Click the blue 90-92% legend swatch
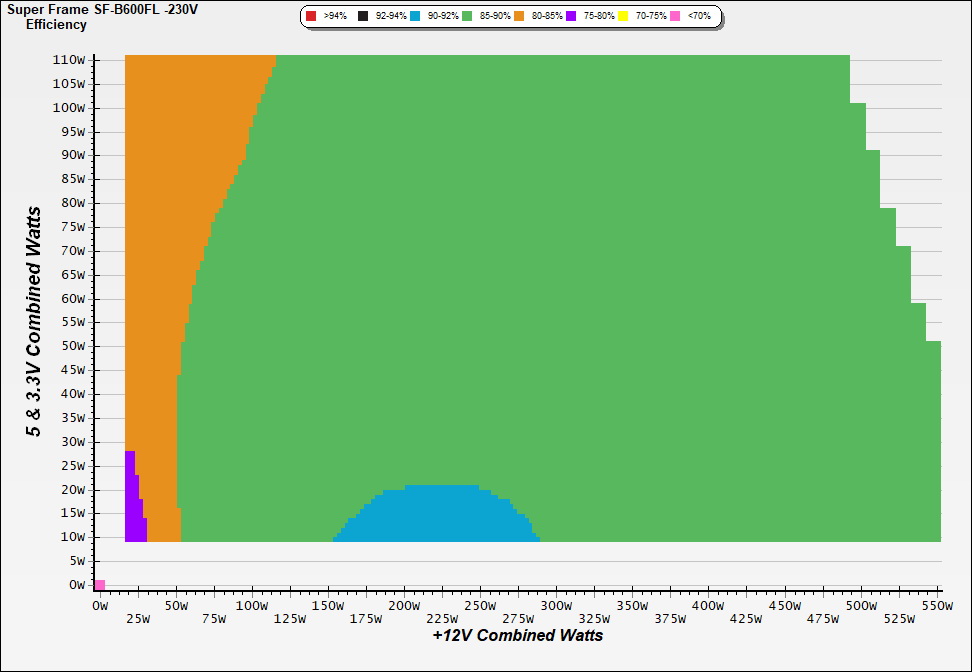The image size is (972, 672). coord(415,17)
